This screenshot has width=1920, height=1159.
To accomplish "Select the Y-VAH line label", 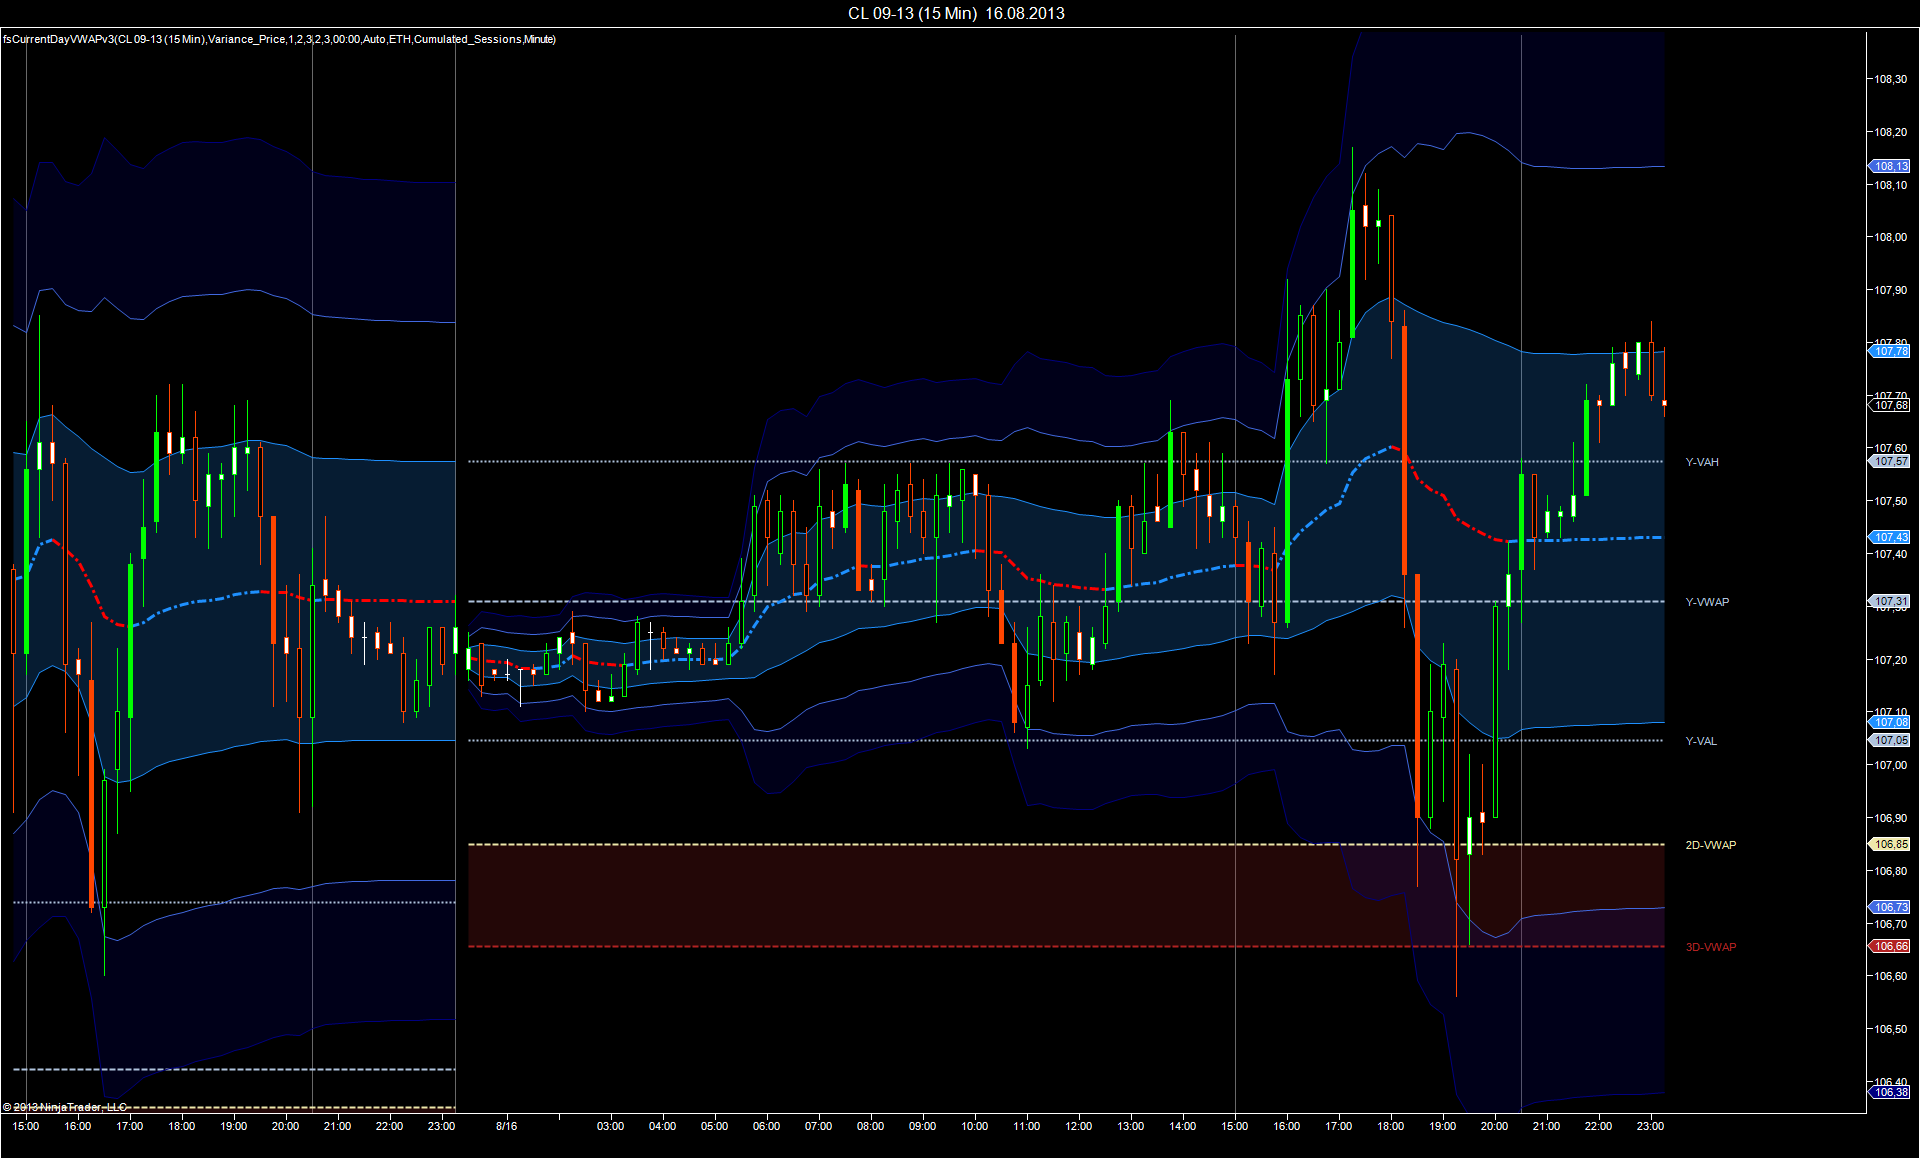I will pos(1701,462).
